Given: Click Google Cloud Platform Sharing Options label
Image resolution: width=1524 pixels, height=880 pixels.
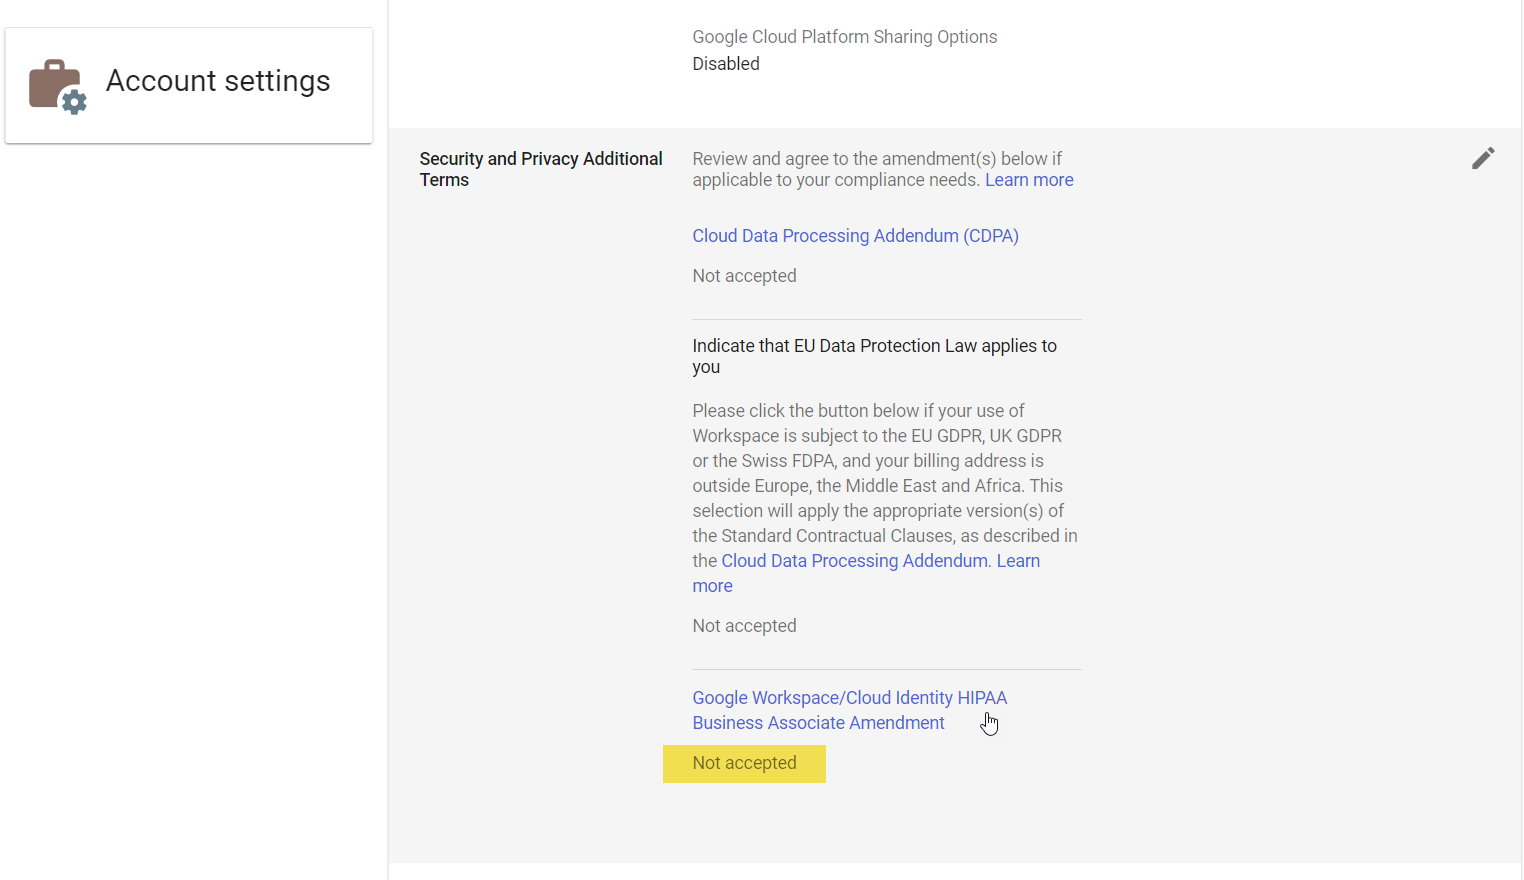Looking at the screenshot, I should coord(844,37).
